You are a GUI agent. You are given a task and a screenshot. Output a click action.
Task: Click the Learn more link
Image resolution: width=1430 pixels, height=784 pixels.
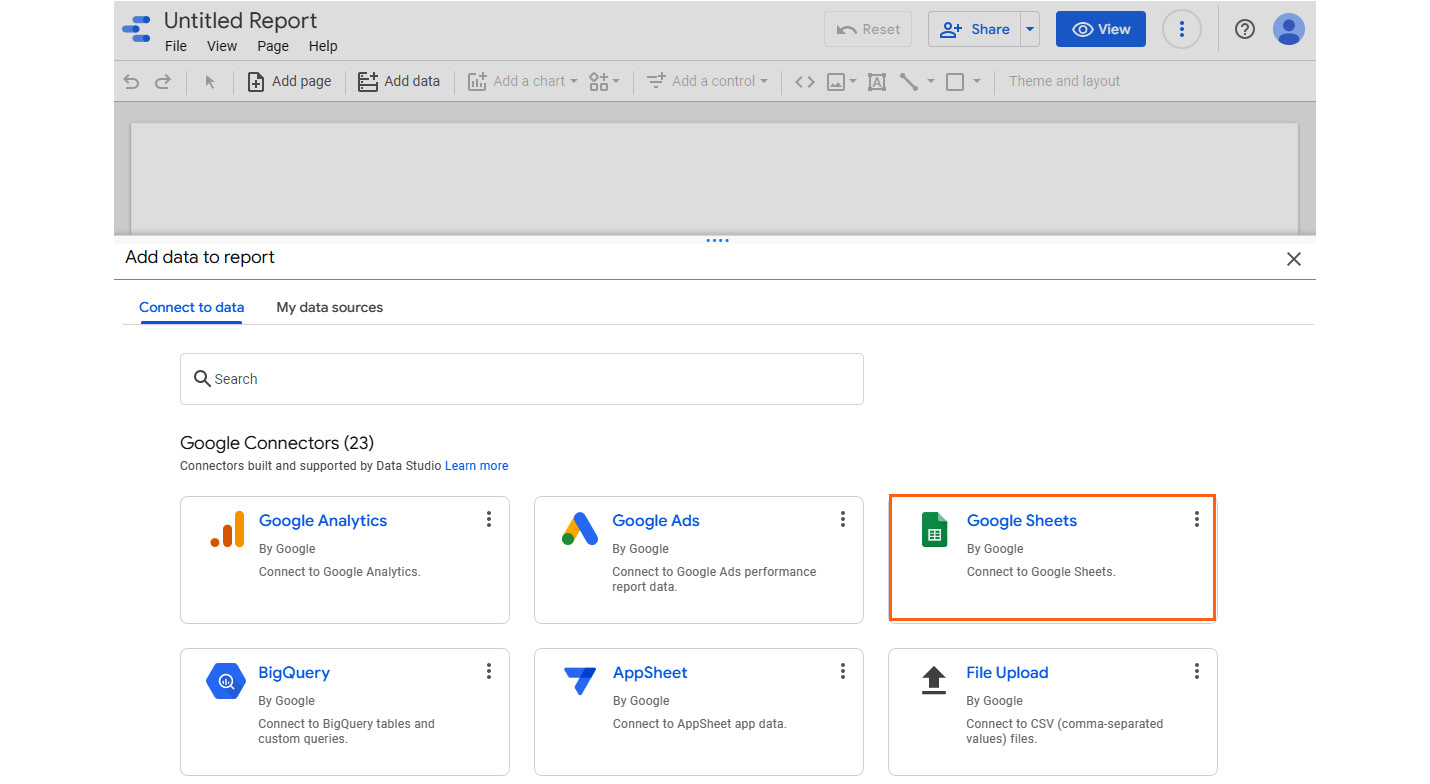point(477,466)
